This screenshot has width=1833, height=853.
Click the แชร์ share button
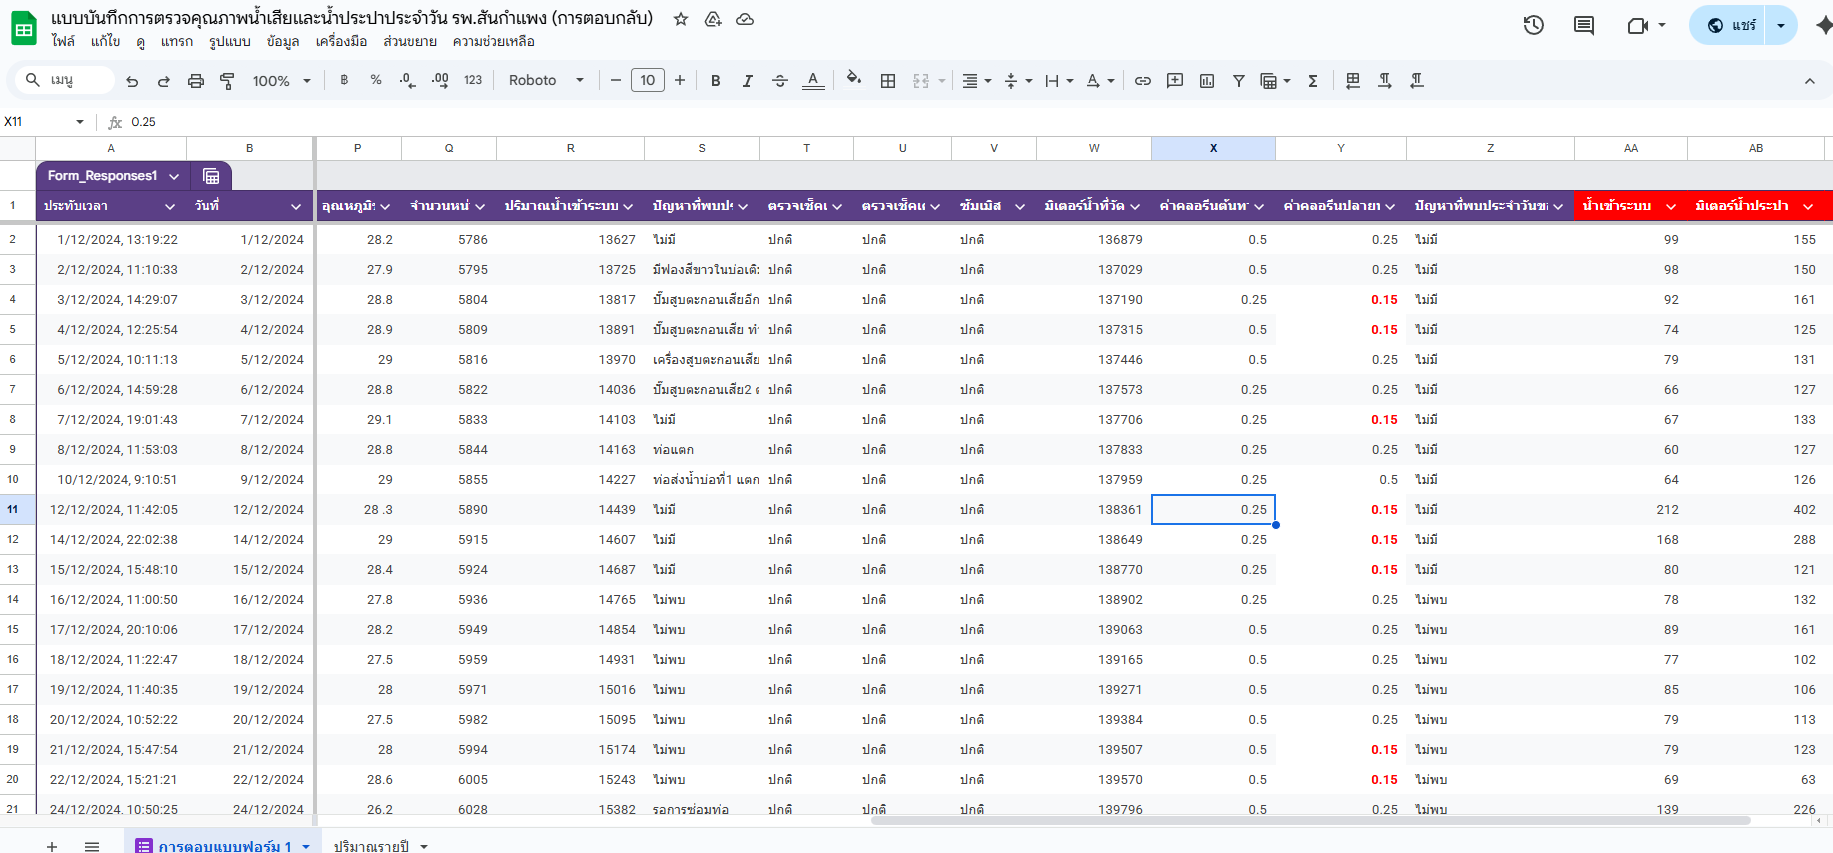[1732, 25]
